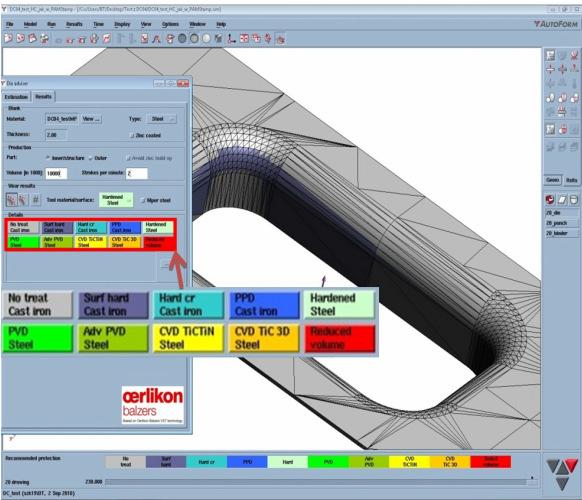The height and width of the screenshot is (500, 582).
Task: Click the second wear results view icon
Action: point(23,200)
